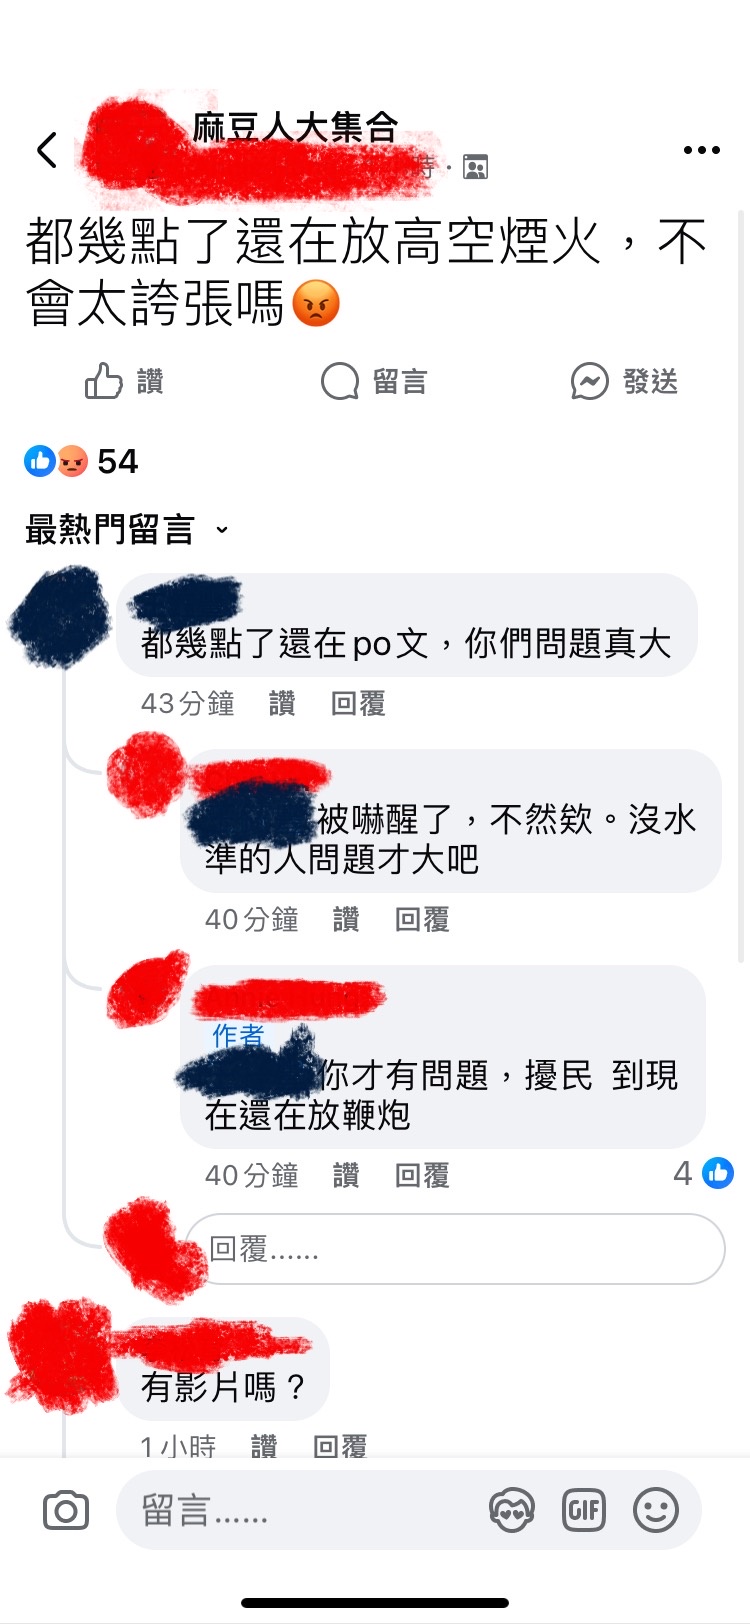Reply to the 43分鐘 comment
Image resolution: width=750 pixels, height=1624 pixels.
(x=358, y=704)
